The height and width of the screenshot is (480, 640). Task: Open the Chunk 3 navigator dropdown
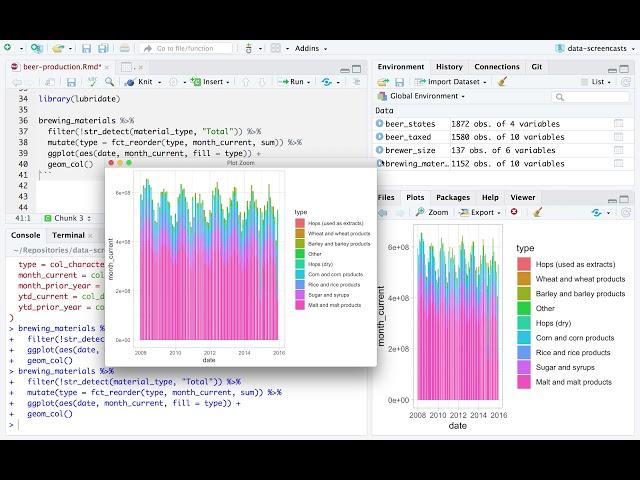pos(67,218)
